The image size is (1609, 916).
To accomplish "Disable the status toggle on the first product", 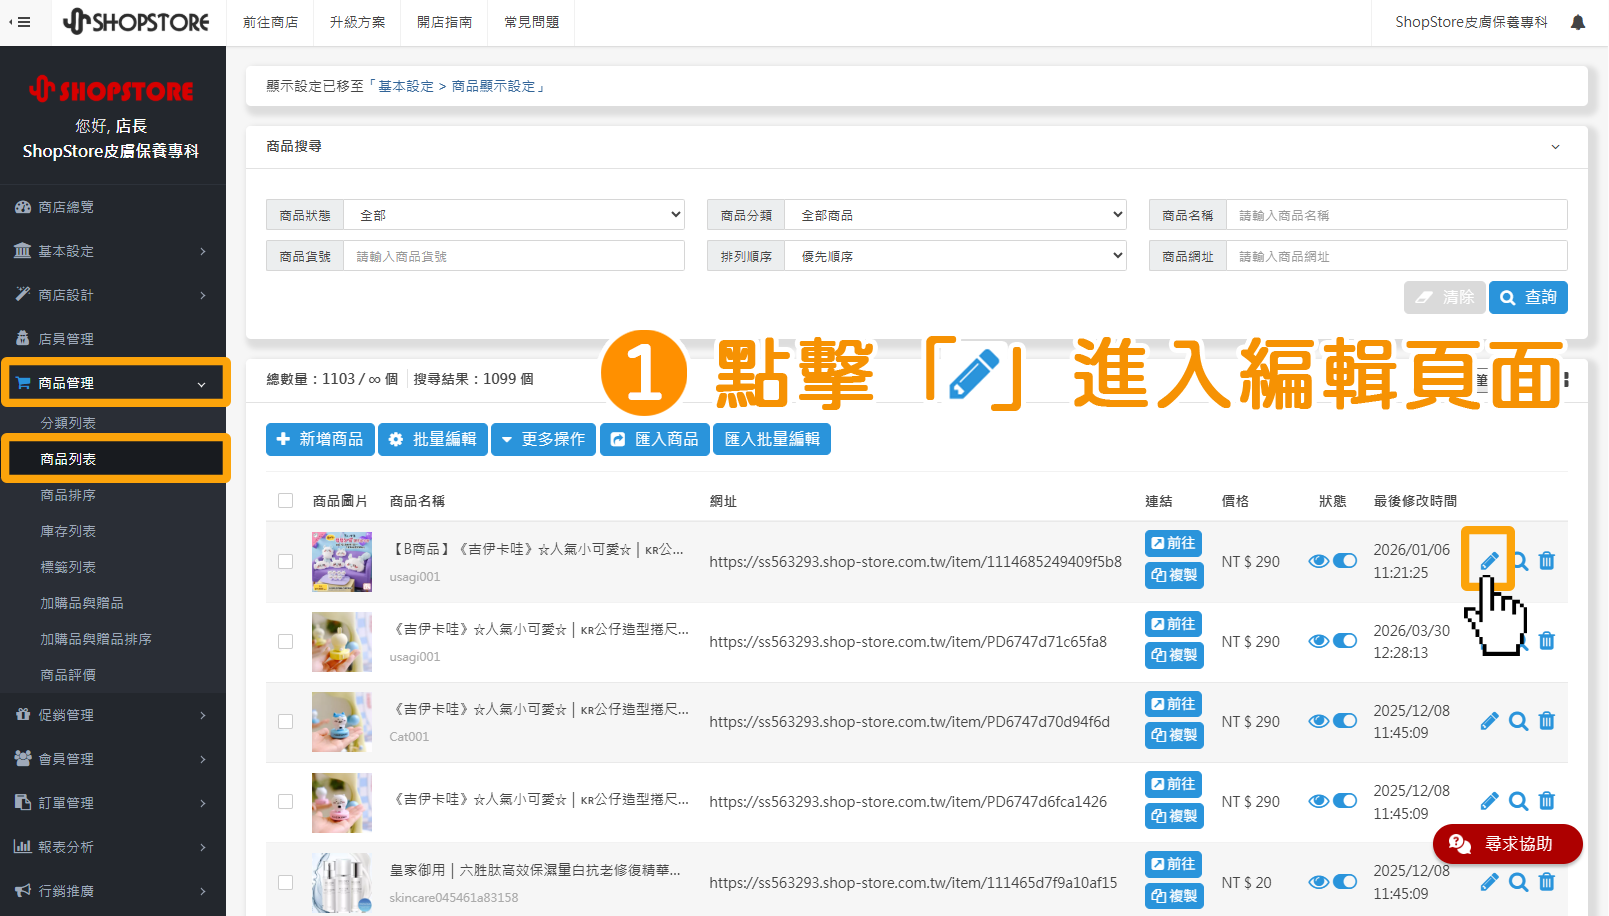I will point(1345,561).
